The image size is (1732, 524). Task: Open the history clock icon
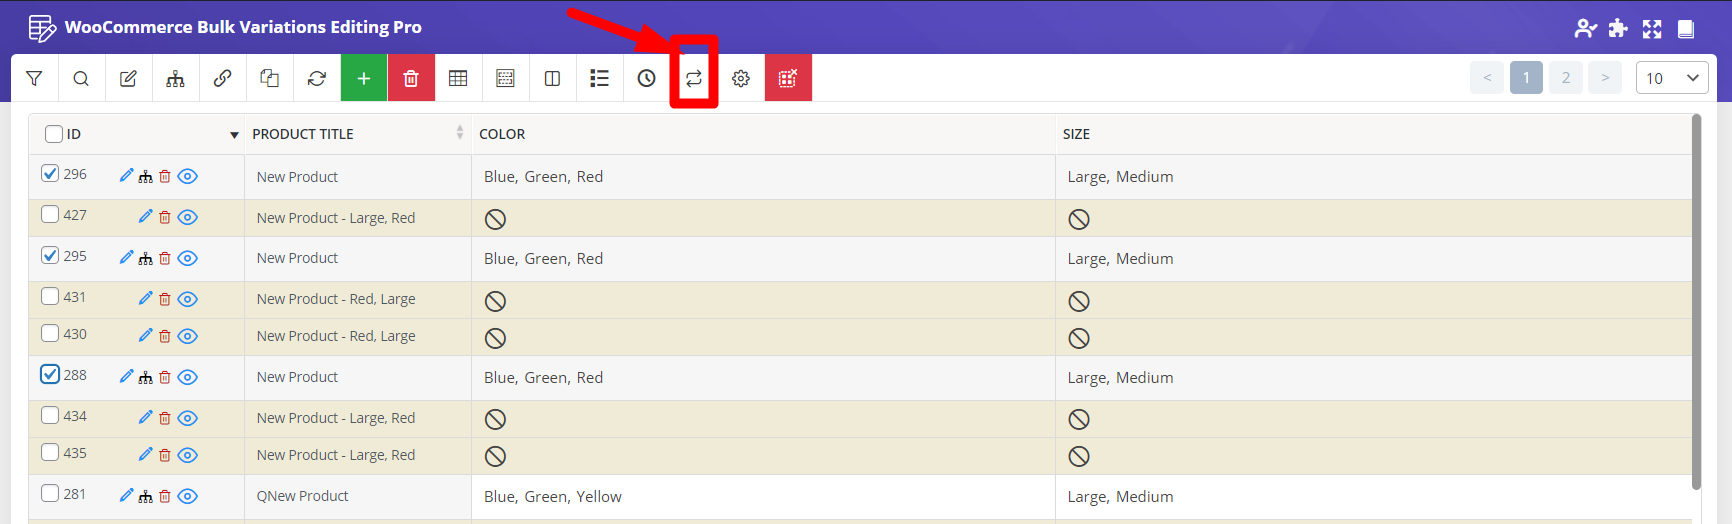coord(646,78)
